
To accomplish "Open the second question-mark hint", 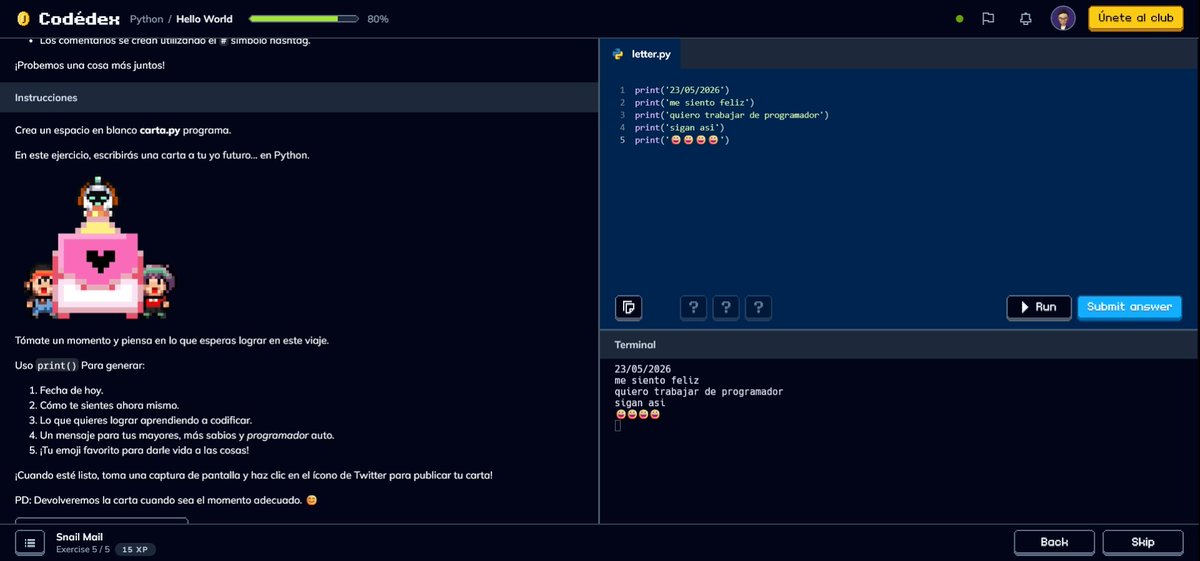I will tap(726, 307).
